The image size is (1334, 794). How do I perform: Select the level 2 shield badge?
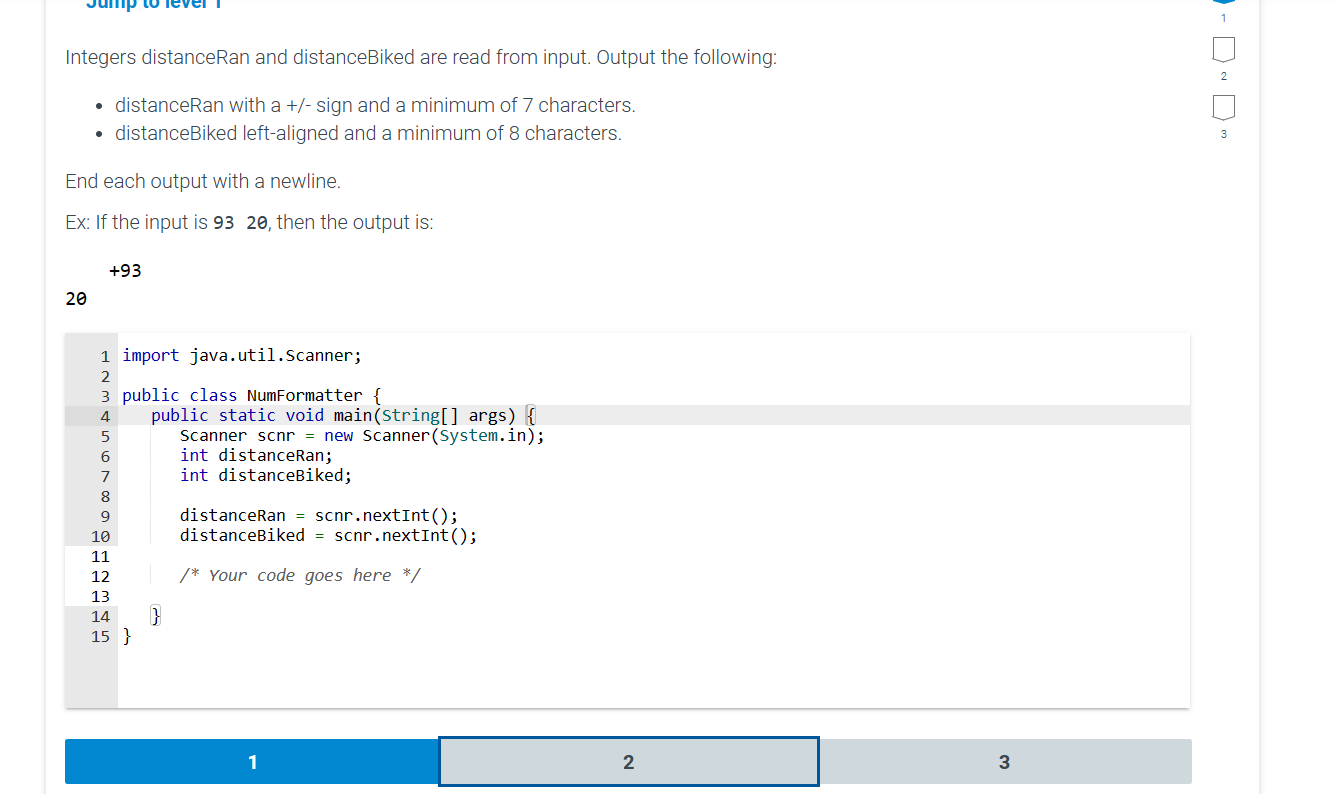click(1224, 50)
